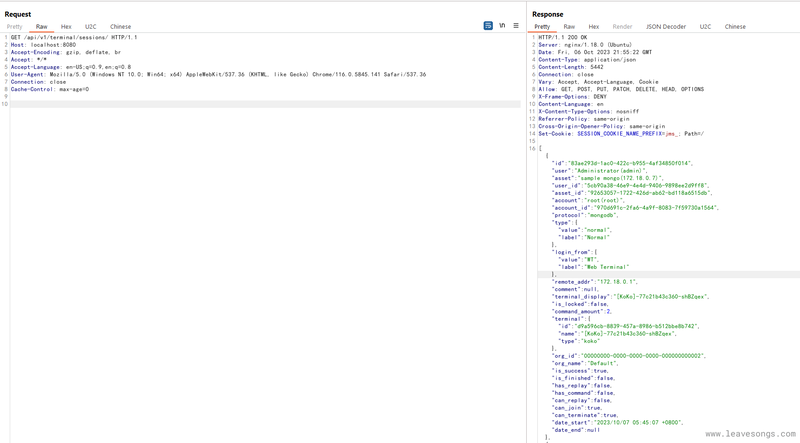Select the Raw tab in Request panel
The image size is (800, 443).
pos(42,27)
